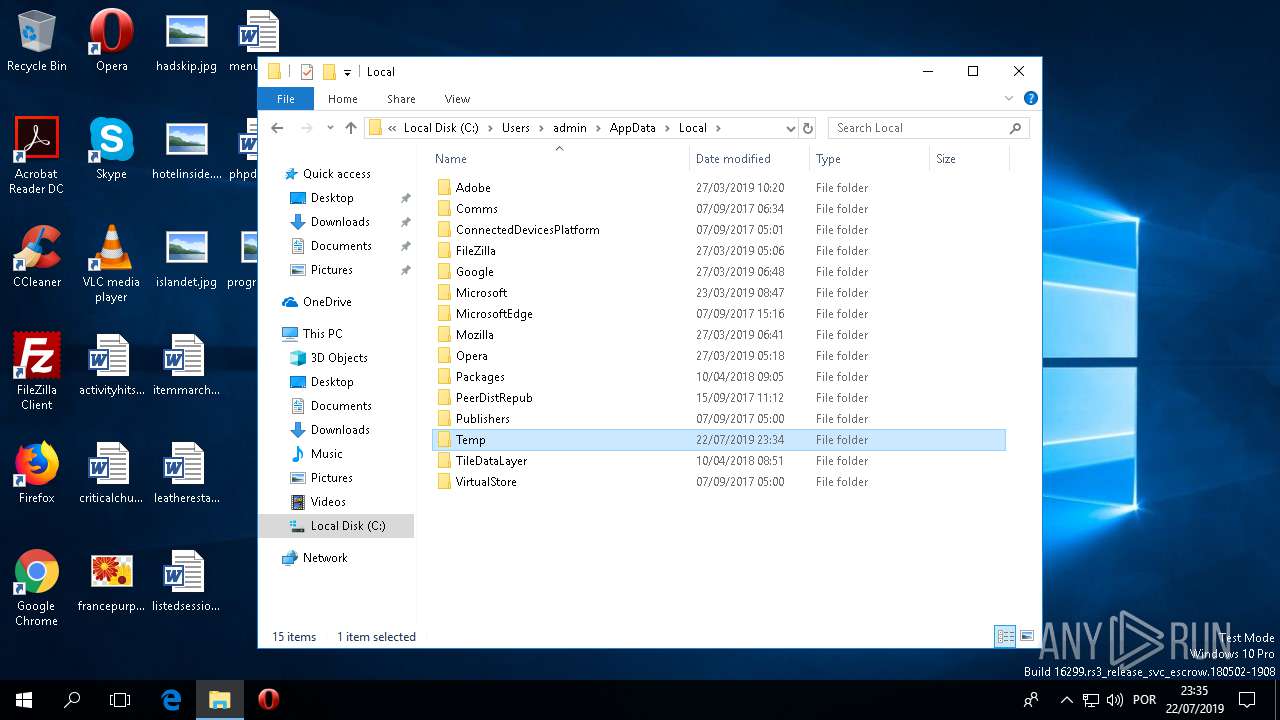
Task: Sort by the Size column header
Action: [x=969, y=158]
